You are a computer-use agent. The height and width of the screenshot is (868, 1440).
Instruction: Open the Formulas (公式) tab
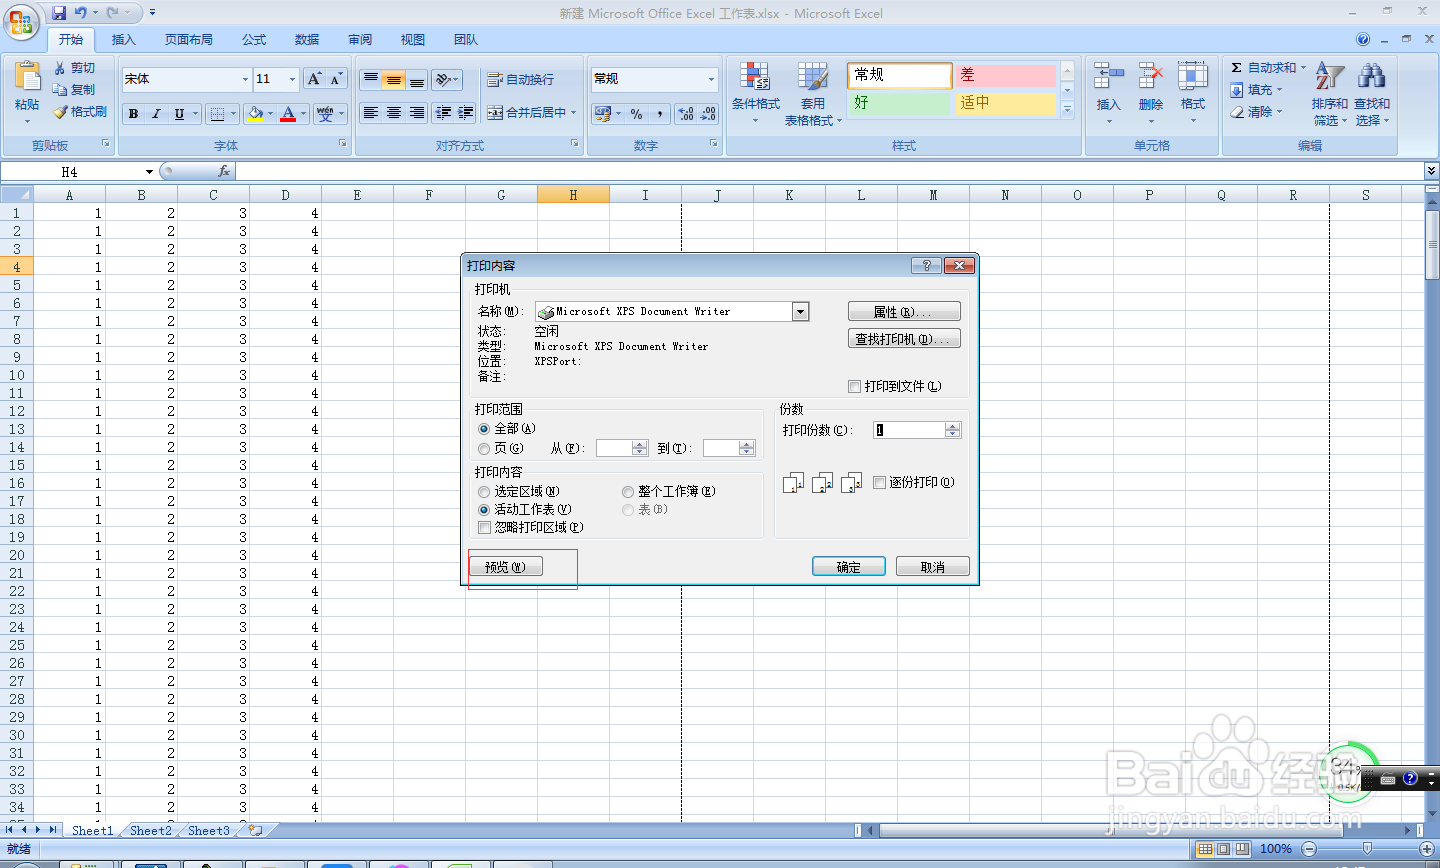[x=254, y=40]
